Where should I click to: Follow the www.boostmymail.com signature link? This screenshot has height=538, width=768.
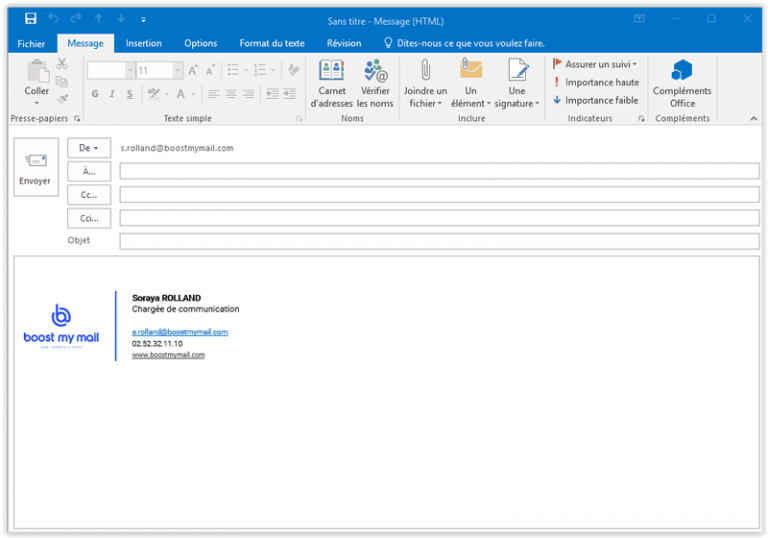click(168, 355)
